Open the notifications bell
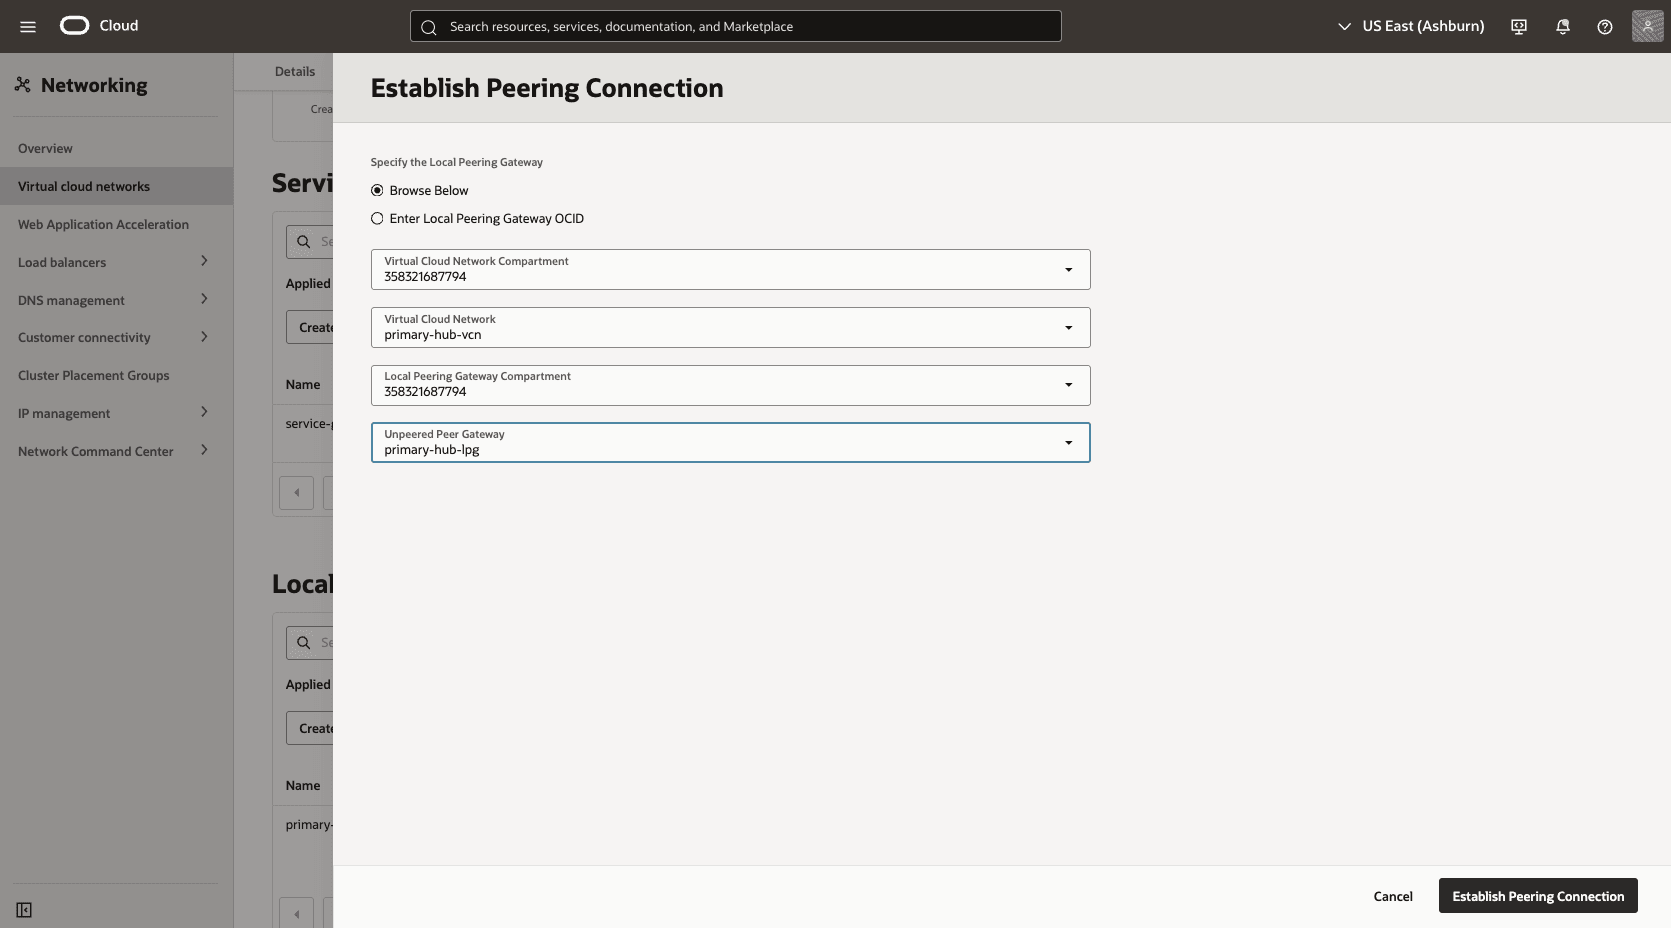1671x928 pixels. click(x=1562, y=26)
